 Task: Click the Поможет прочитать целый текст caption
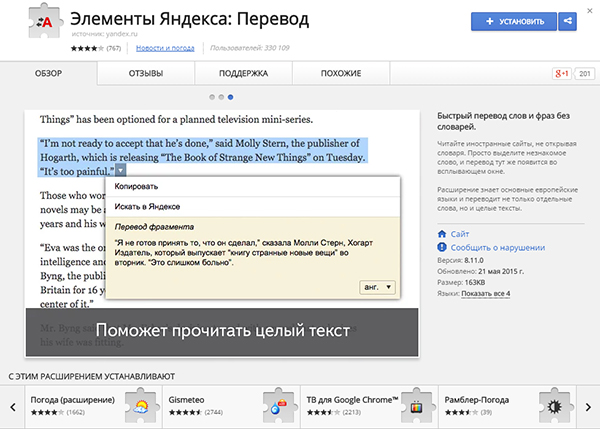tap(223, 331)
